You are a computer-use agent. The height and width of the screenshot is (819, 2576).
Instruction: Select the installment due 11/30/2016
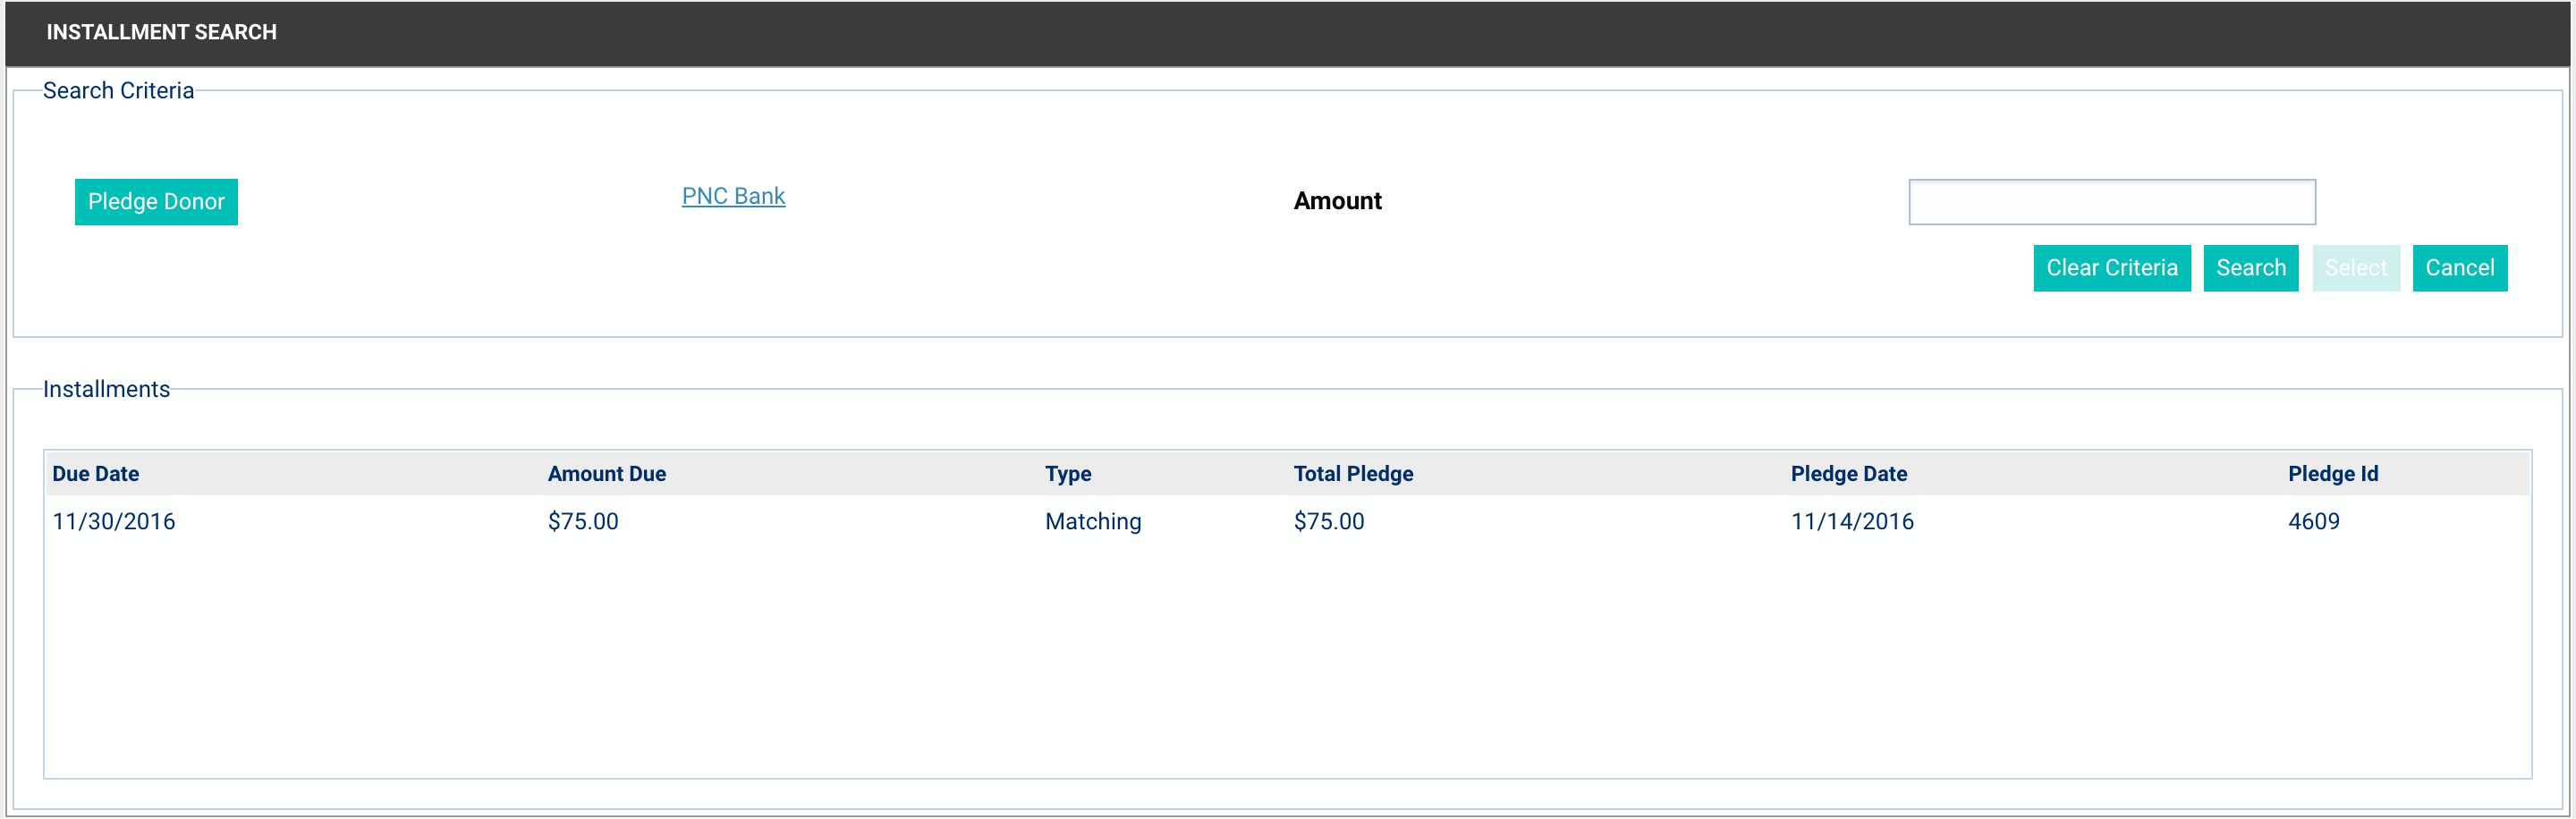(x=1288, y=521)
